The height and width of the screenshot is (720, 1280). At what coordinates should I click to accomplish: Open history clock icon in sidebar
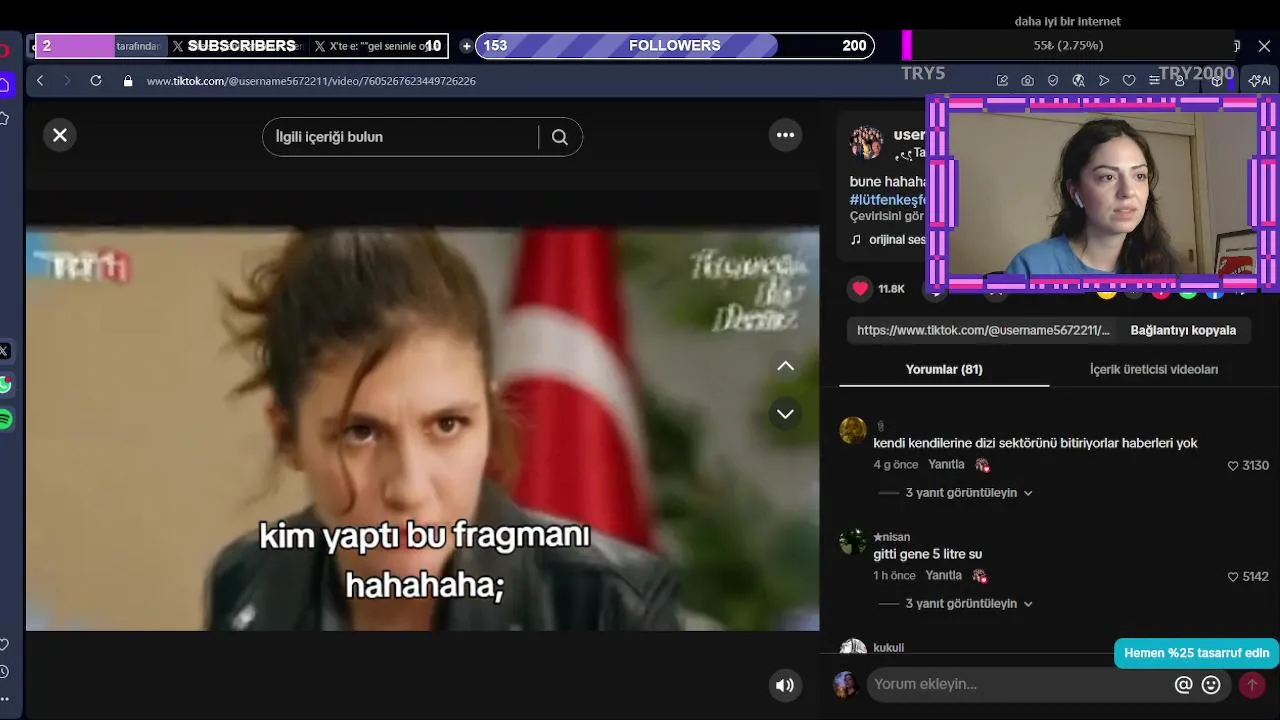click(5, 671)
